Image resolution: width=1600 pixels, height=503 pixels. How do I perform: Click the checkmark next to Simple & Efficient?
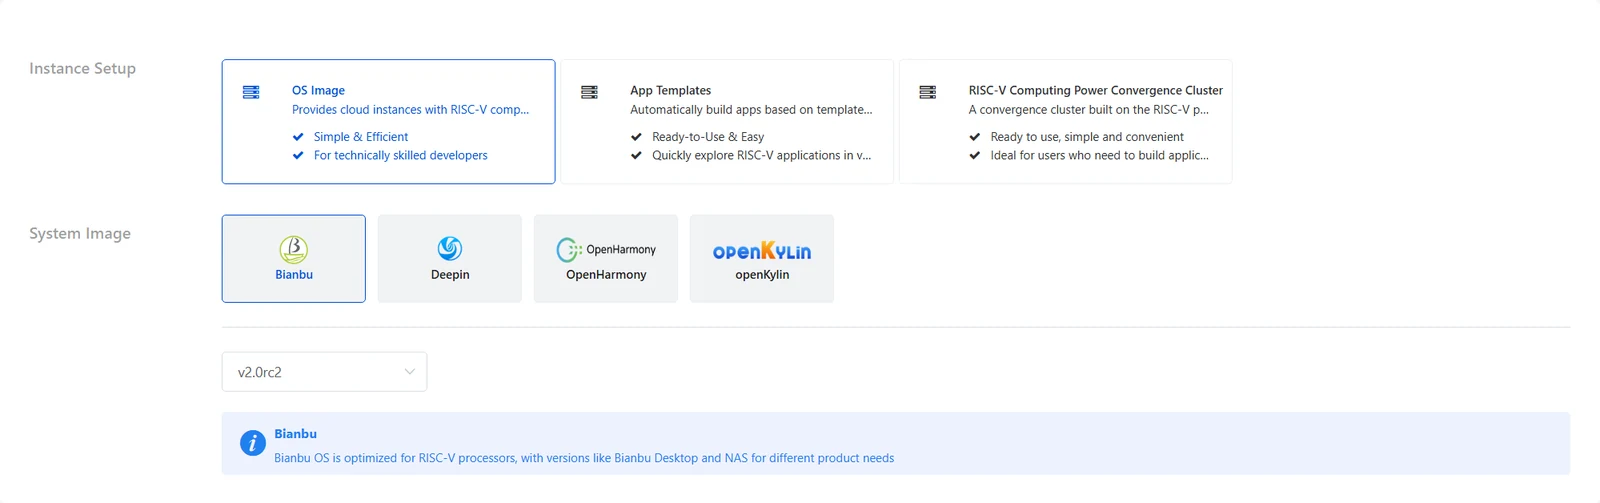point(298,137)
